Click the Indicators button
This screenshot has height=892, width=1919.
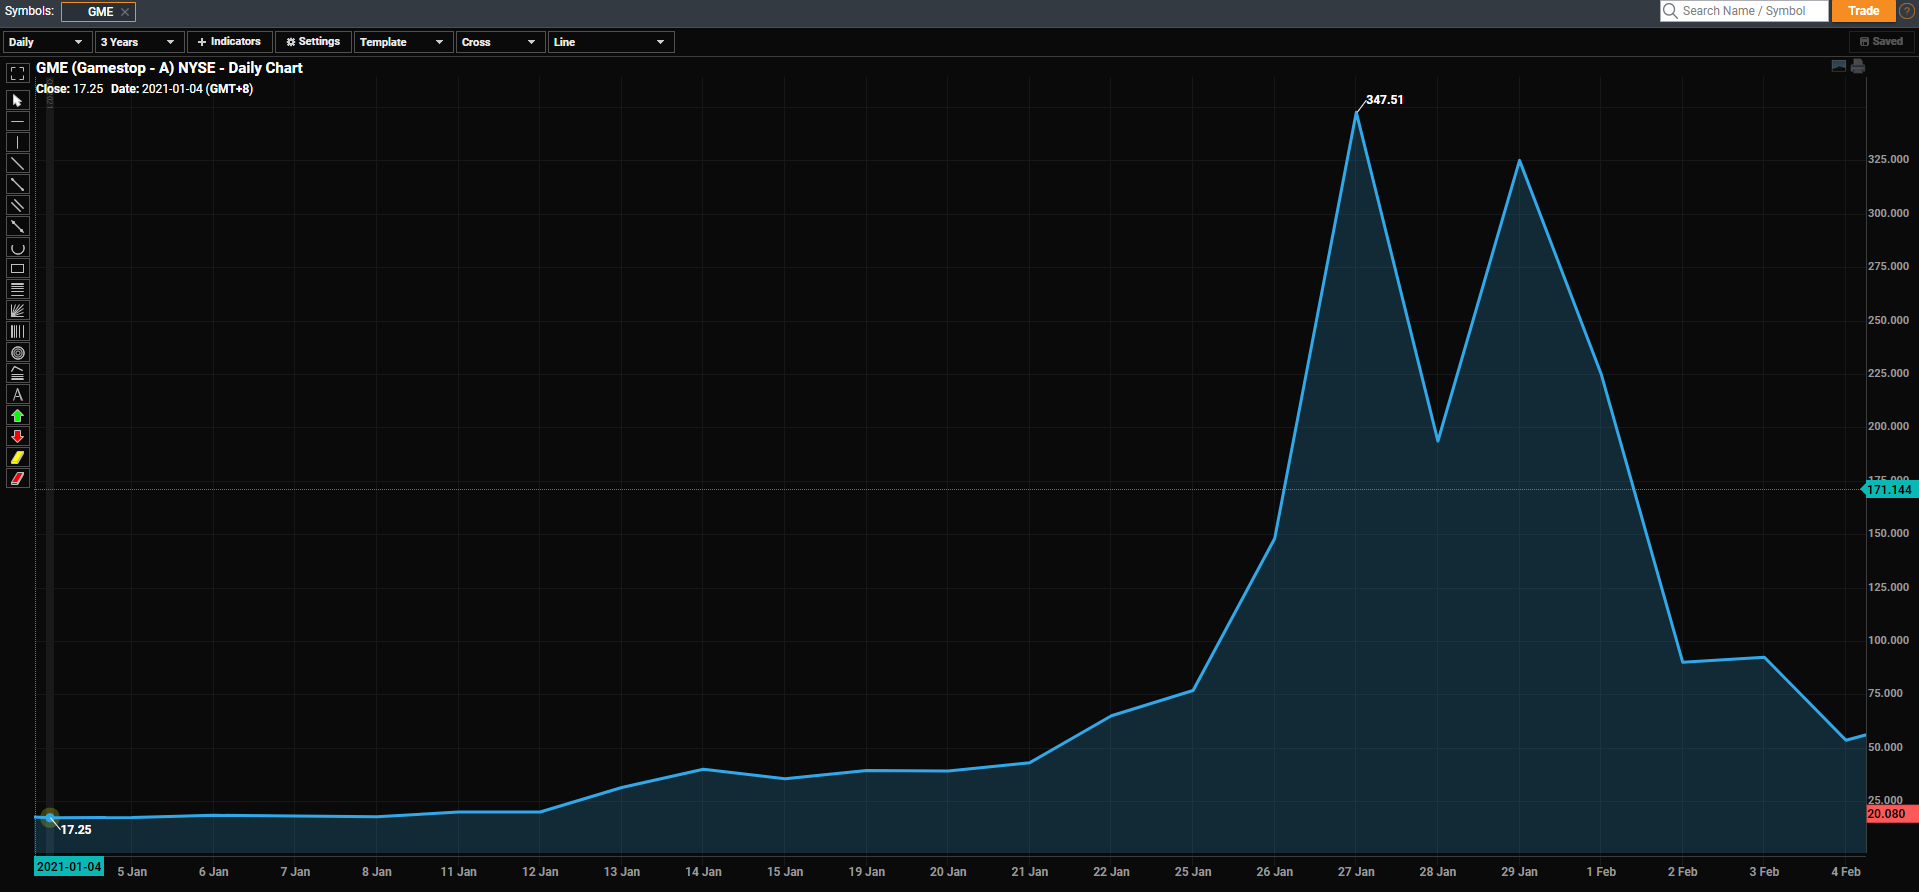tap(229, 42)
